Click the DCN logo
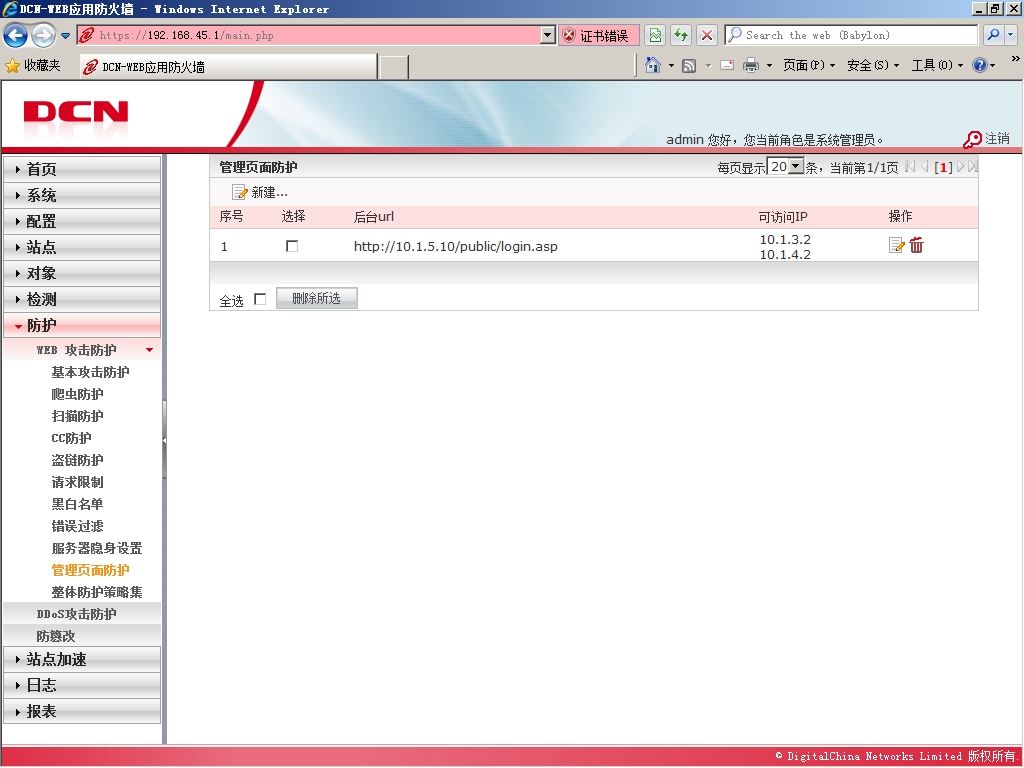 (x=76, y=112)
